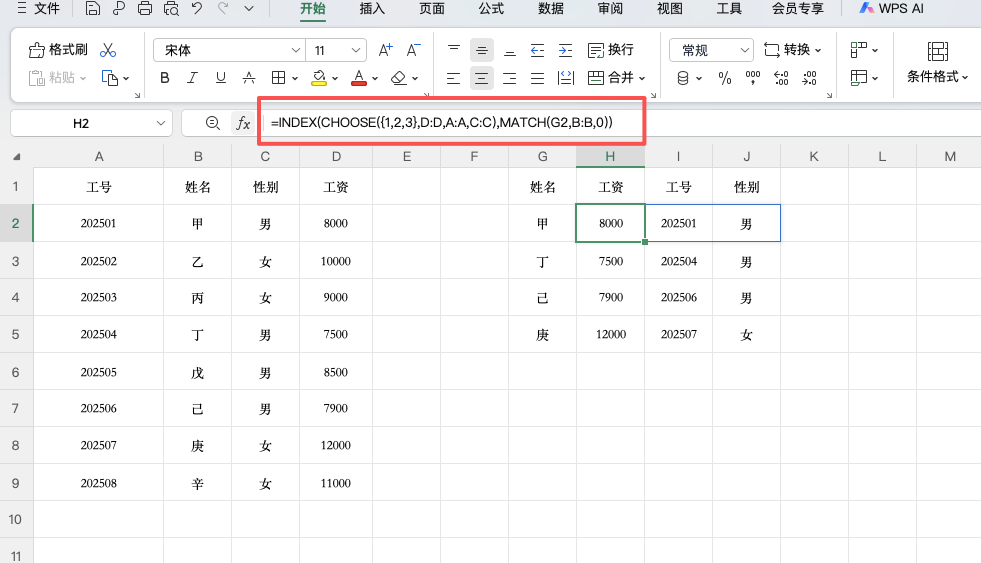Viewport: 981px width, 563px height.
Task: Toggle underline formatting
Action: tap(221, 78)
